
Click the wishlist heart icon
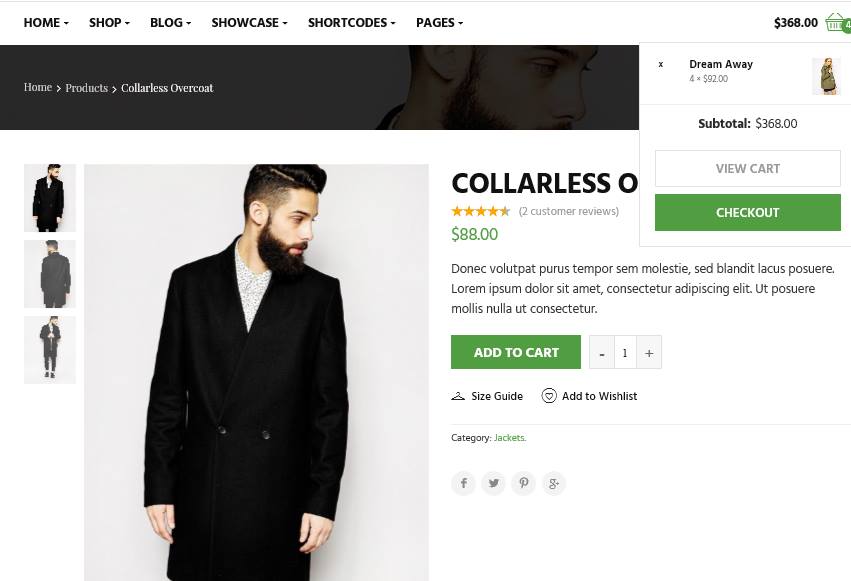549,396
